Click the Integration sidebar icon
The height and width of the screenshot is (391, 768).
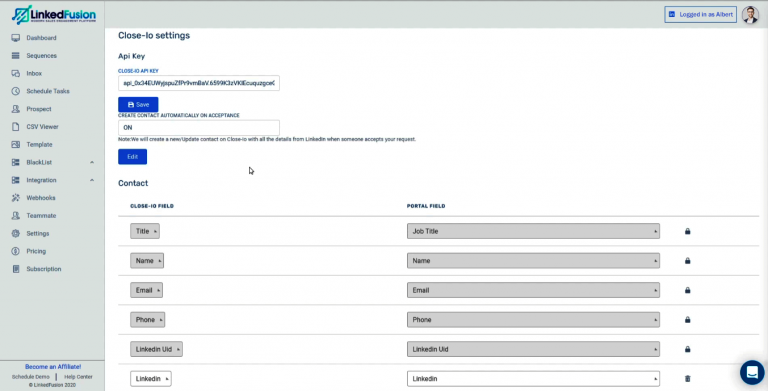16,180
